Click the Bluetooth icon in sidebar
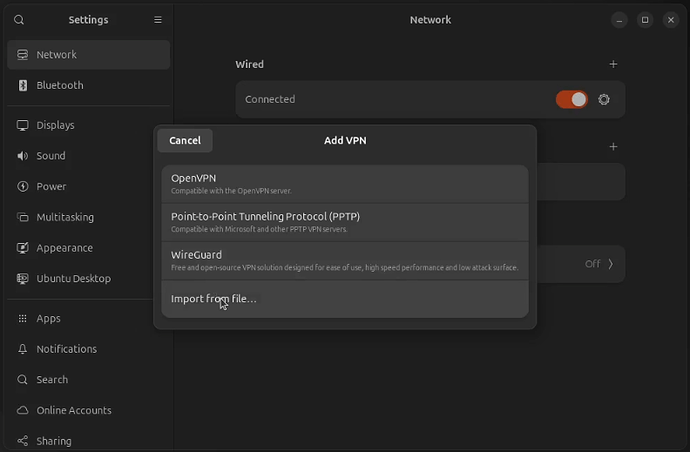The image size is (690, 452). coord(22,86)
